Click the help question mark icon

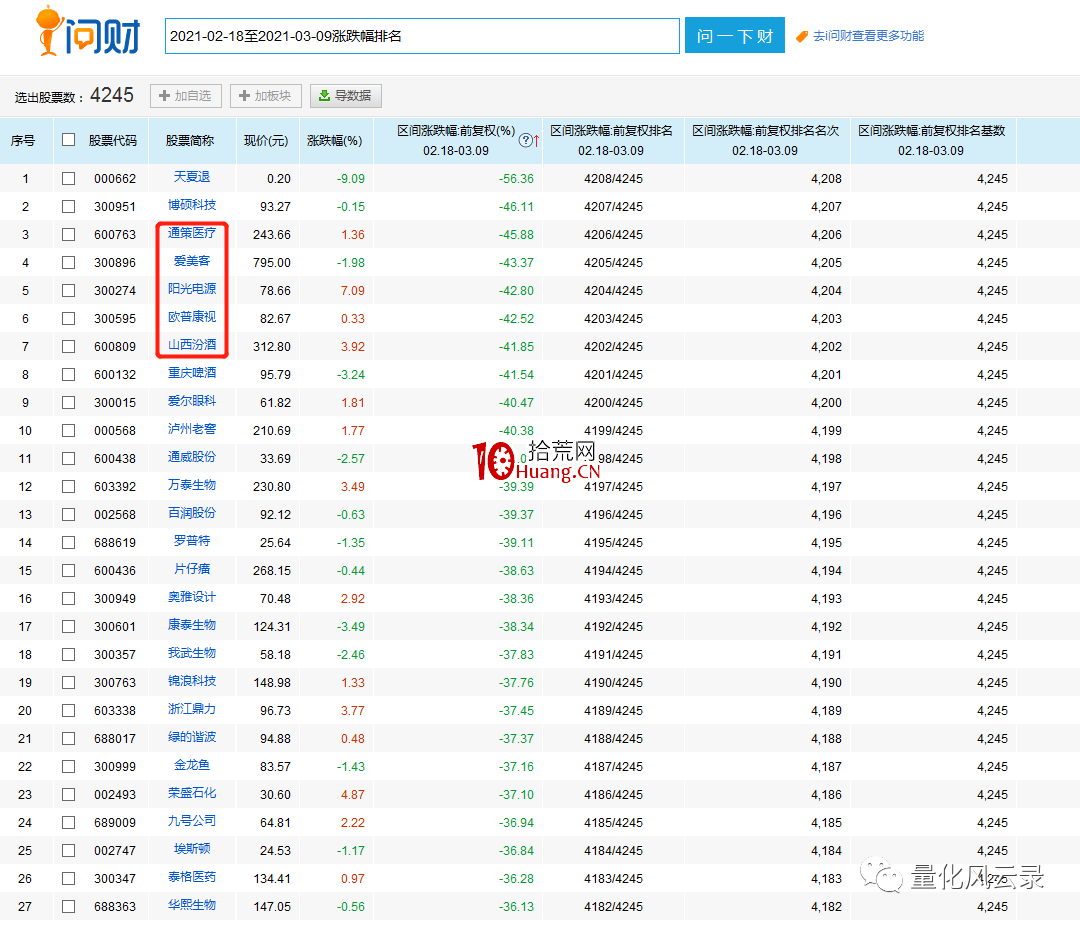click(525, 141)
